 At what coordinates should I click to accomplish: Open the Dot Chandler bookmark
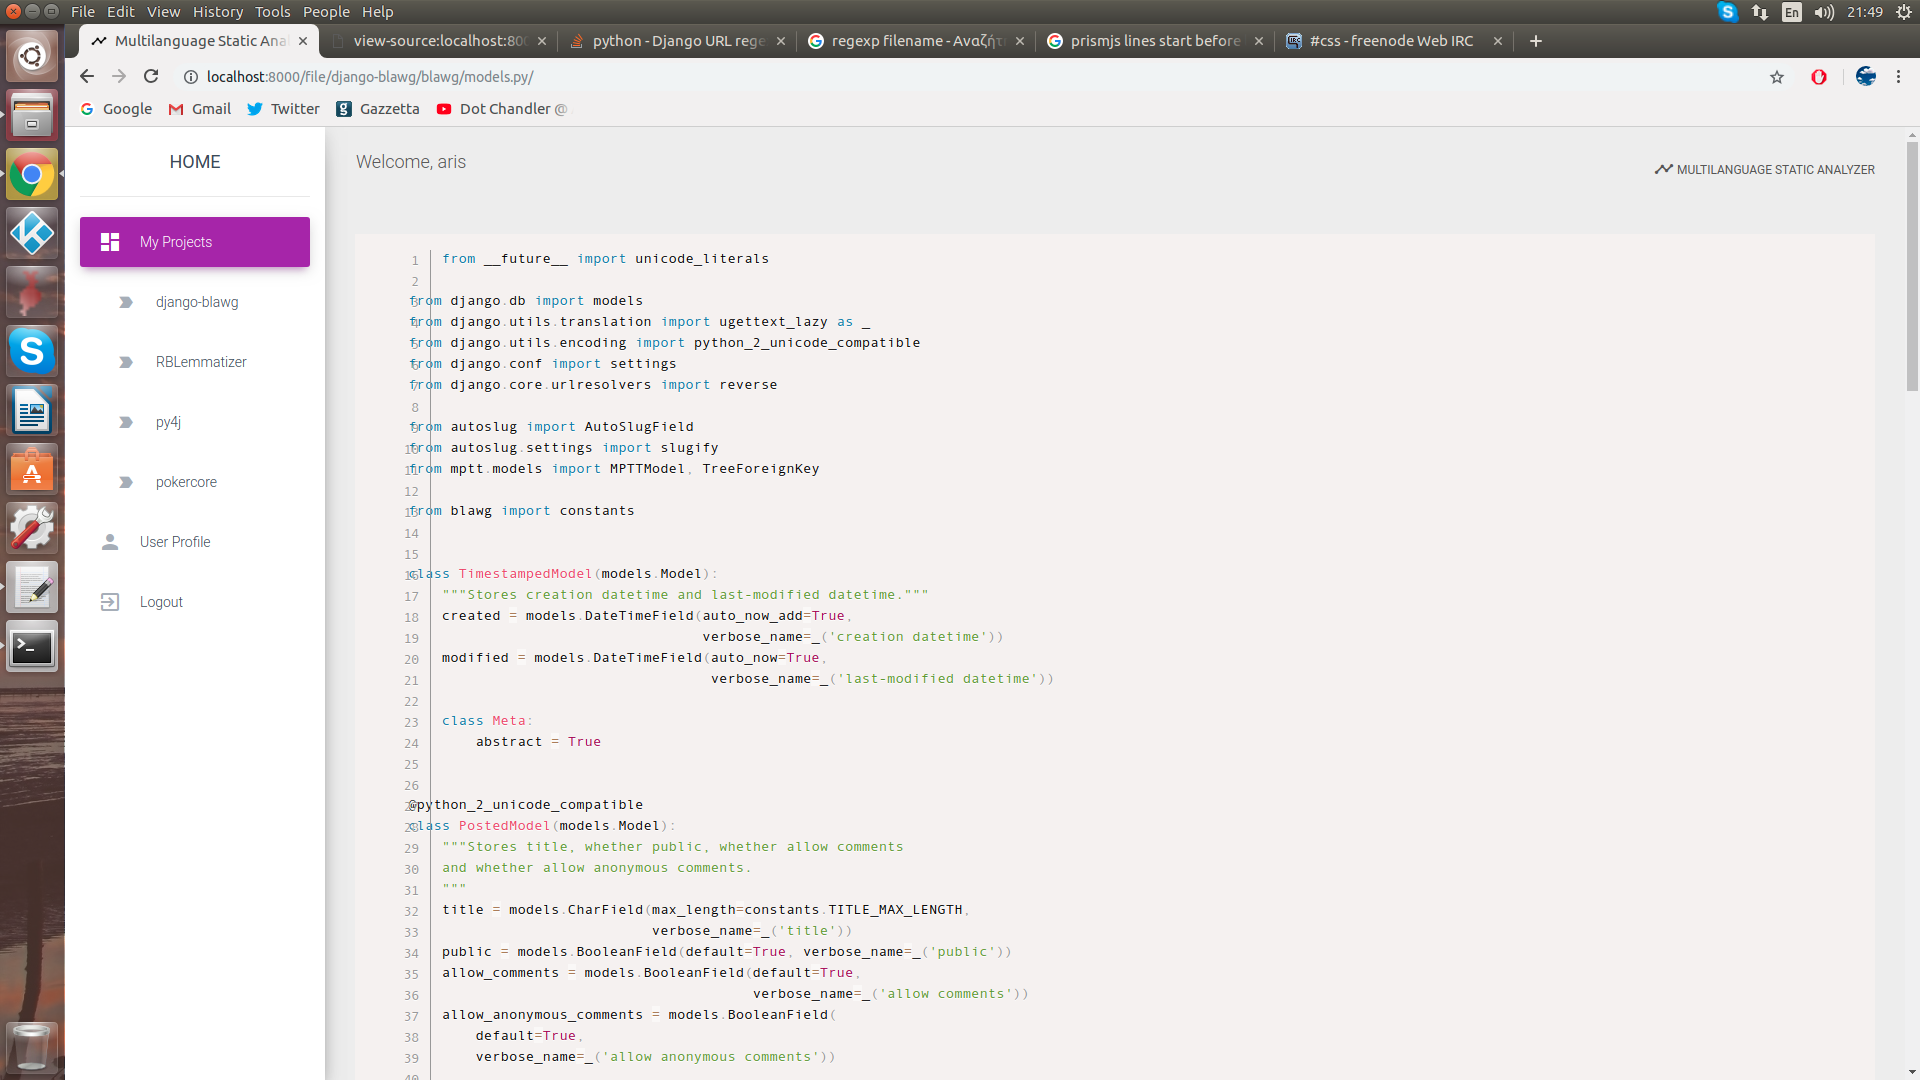point(502,109)
